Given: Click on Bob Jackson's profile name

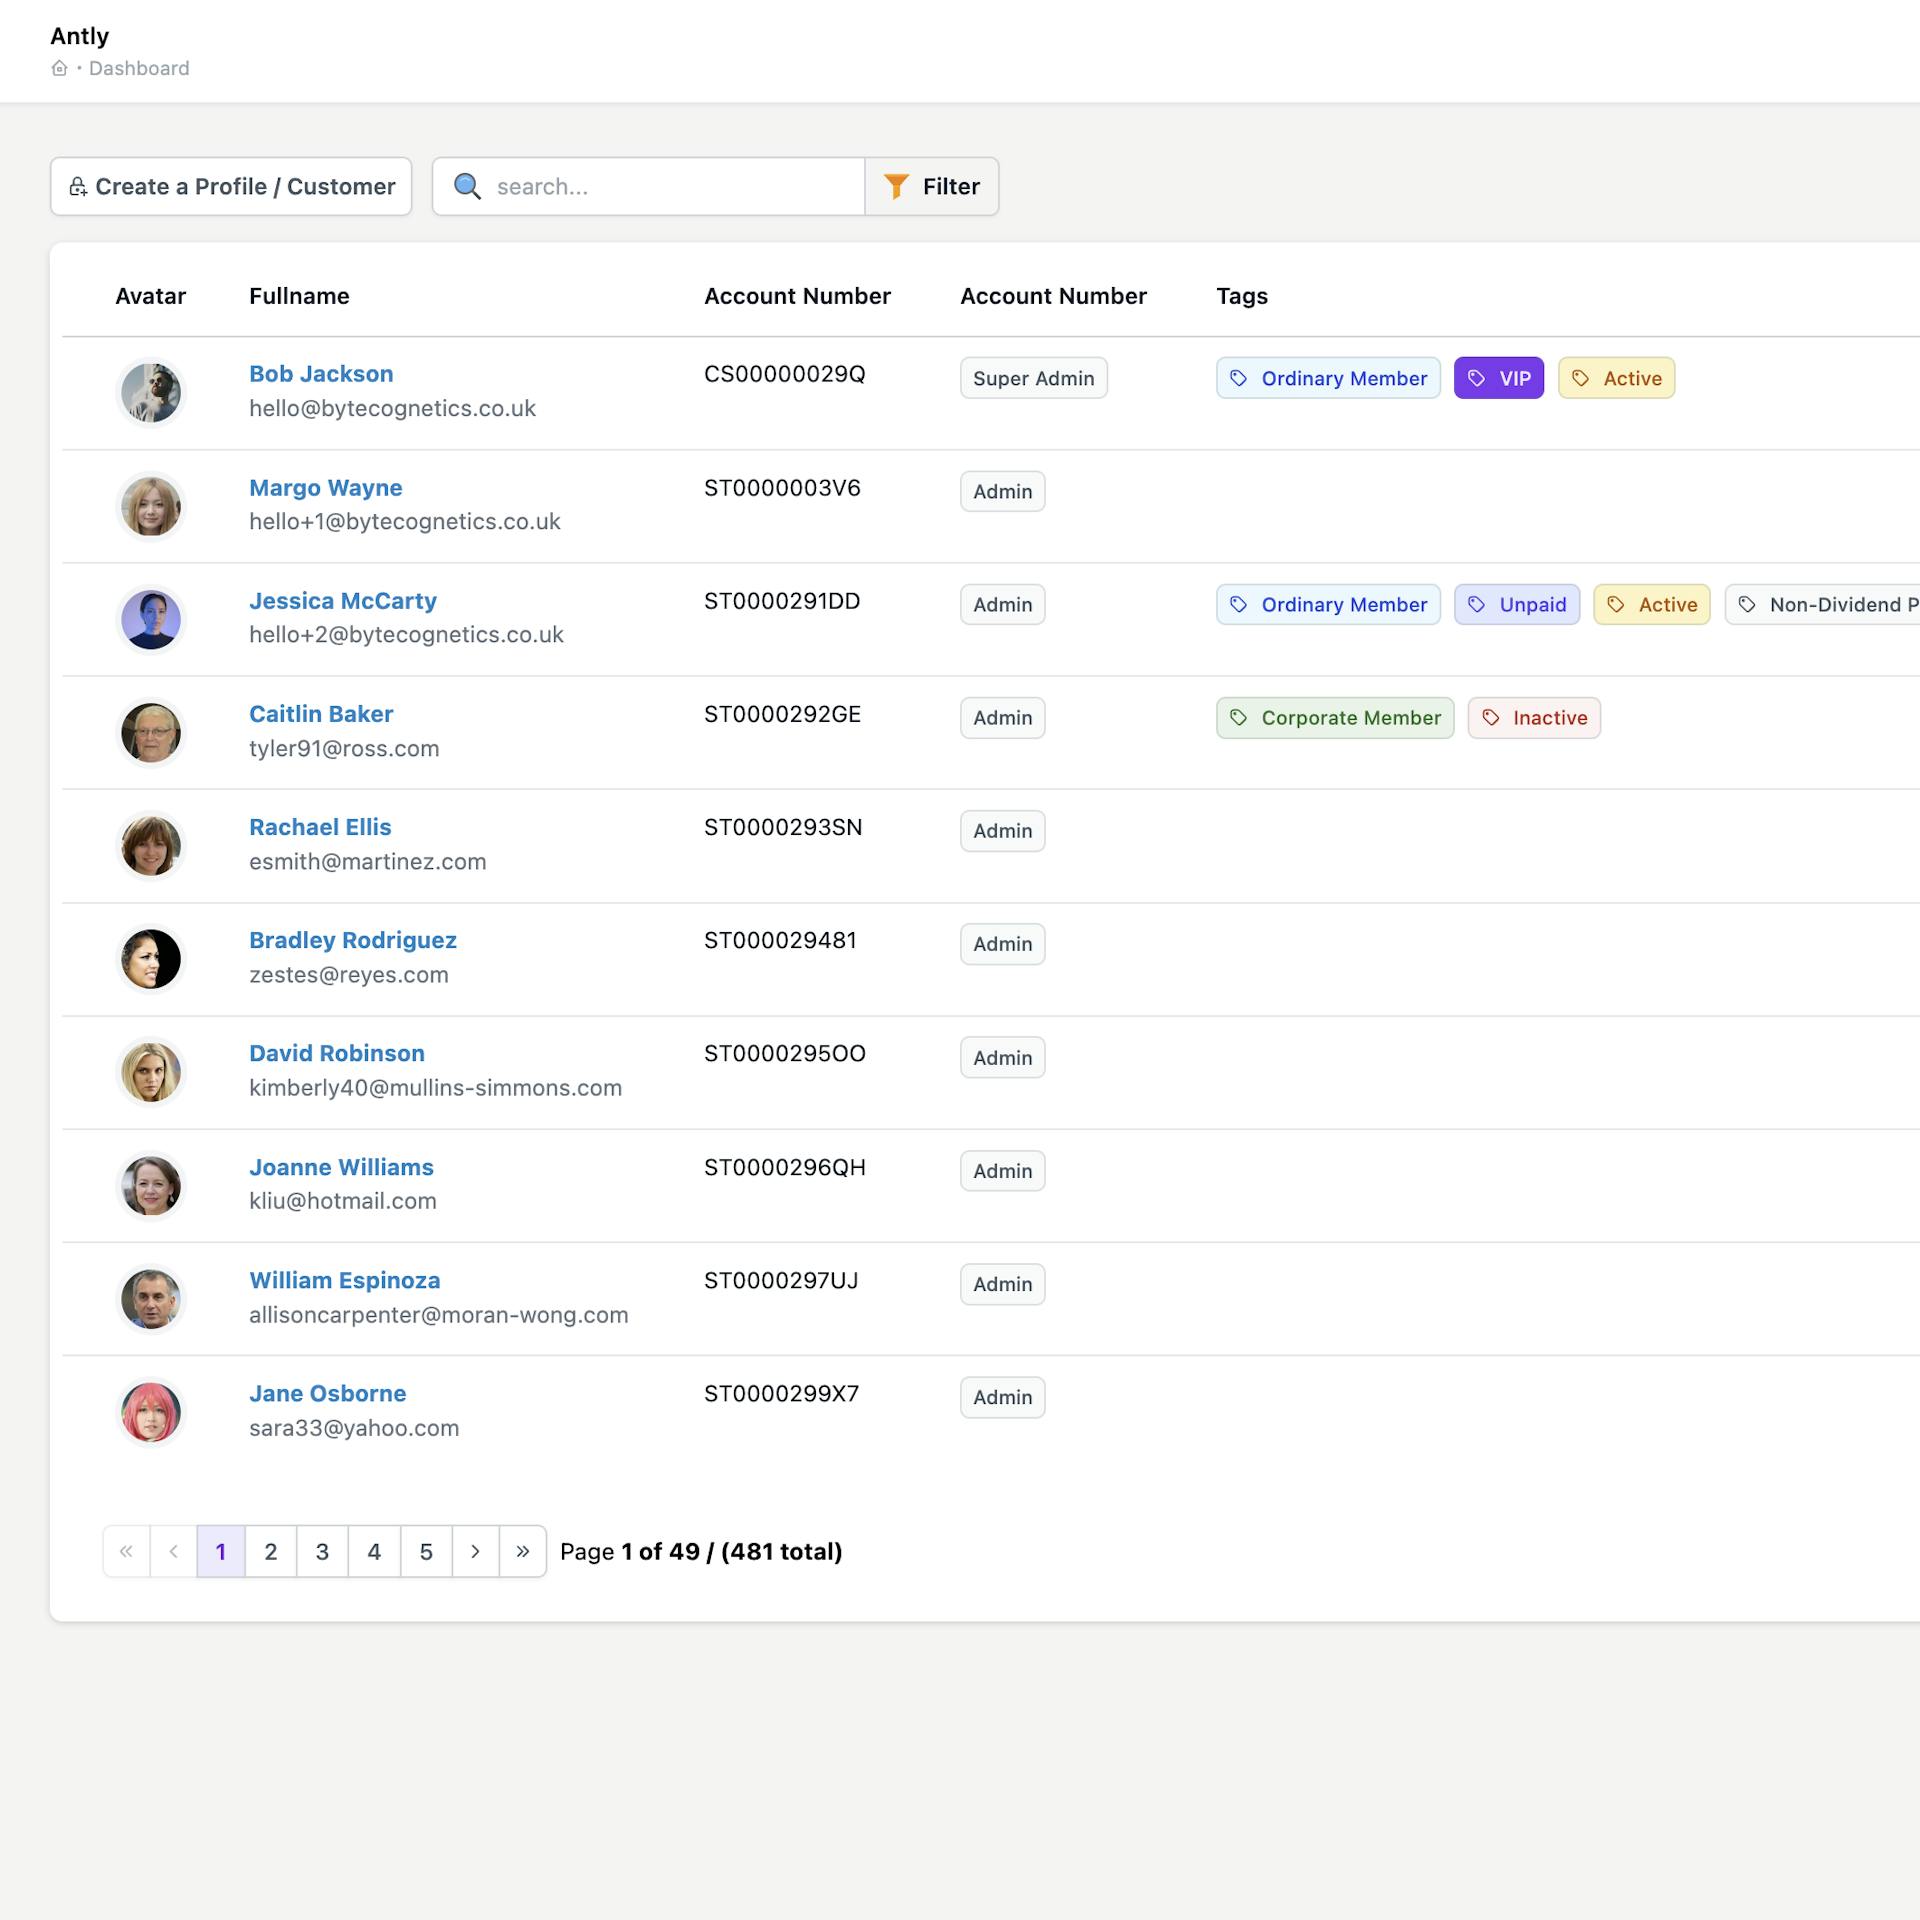Looking at the screenshot, I should pyautogui.click(x=320, y=373).
